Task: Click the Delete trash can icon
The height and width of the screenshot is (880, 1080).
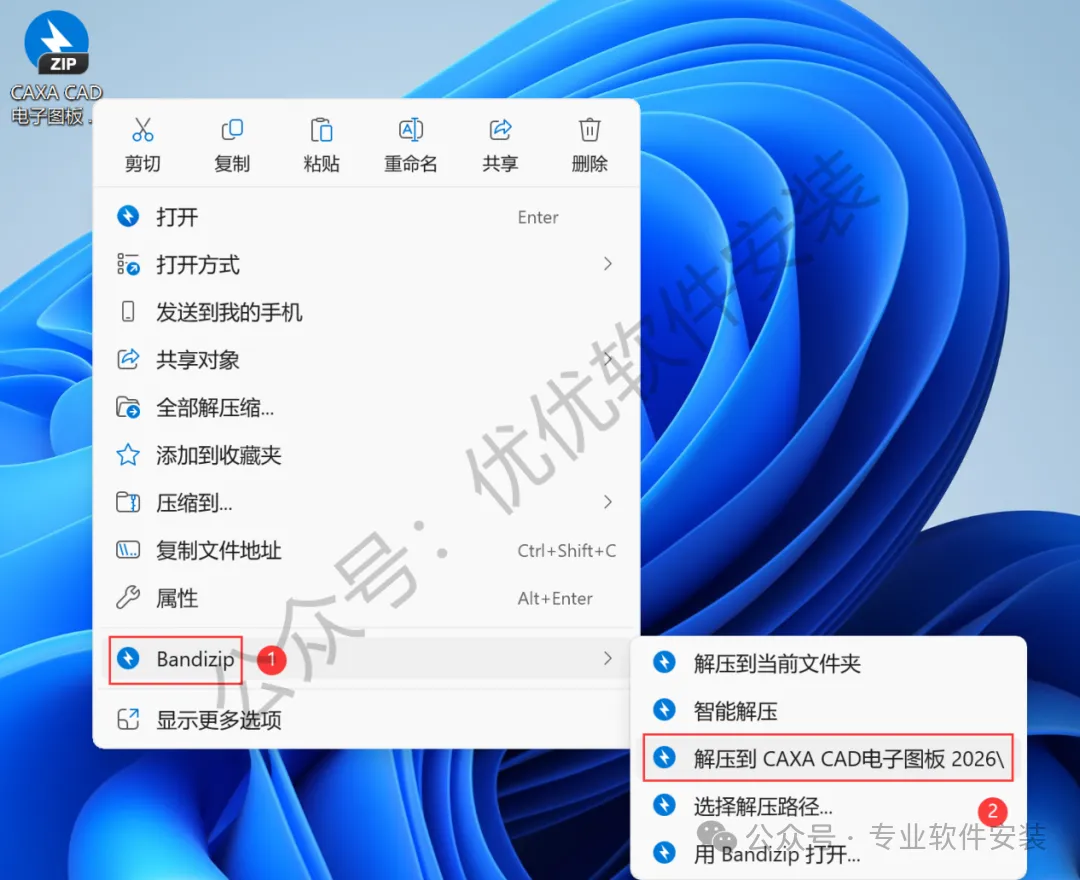Action: pyautogui.click(x=590, y=129)
